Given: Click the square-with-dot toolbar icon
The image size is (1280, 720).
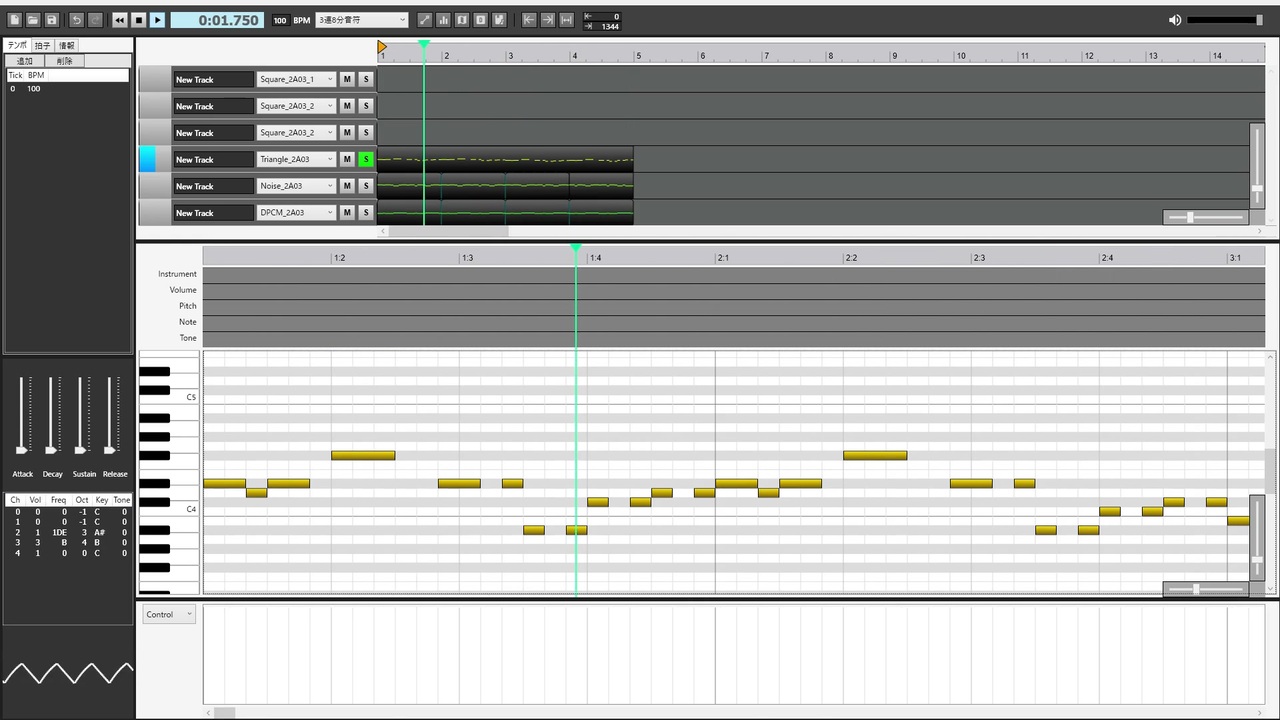Looking at the screenshot, I should point(480,20).
